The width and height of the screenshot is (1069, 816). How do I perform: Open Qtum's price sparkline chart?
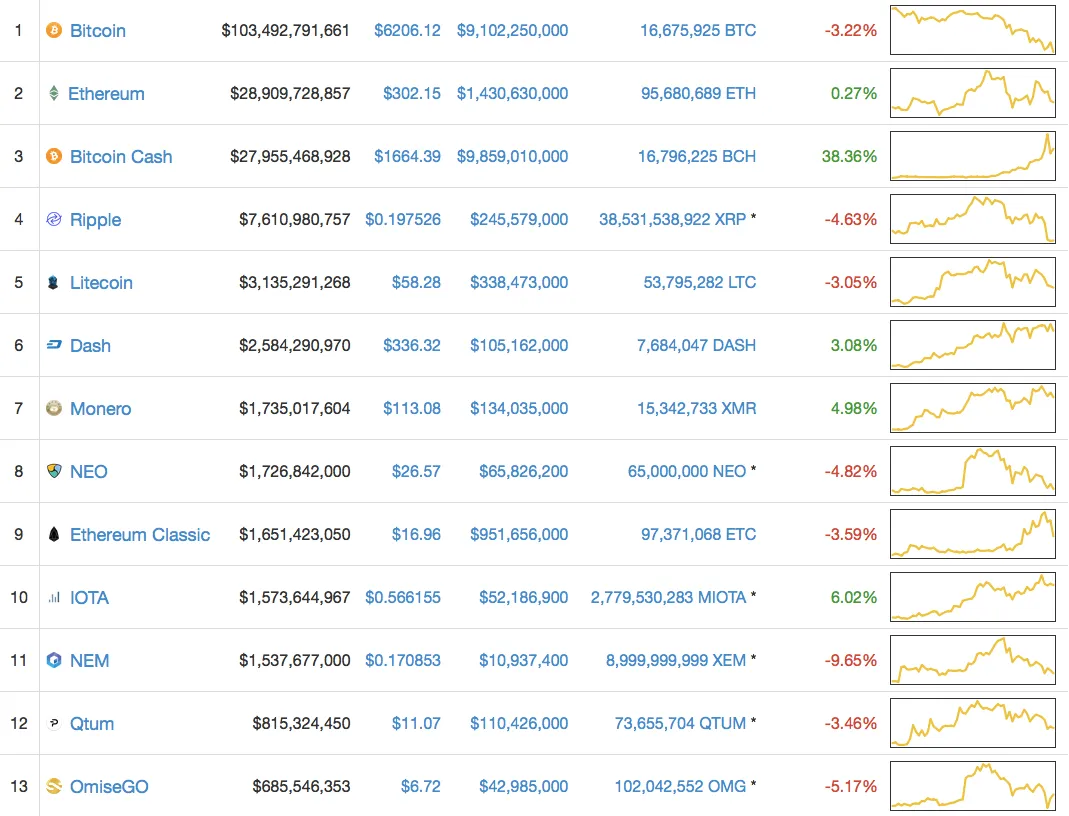(973, 723)
